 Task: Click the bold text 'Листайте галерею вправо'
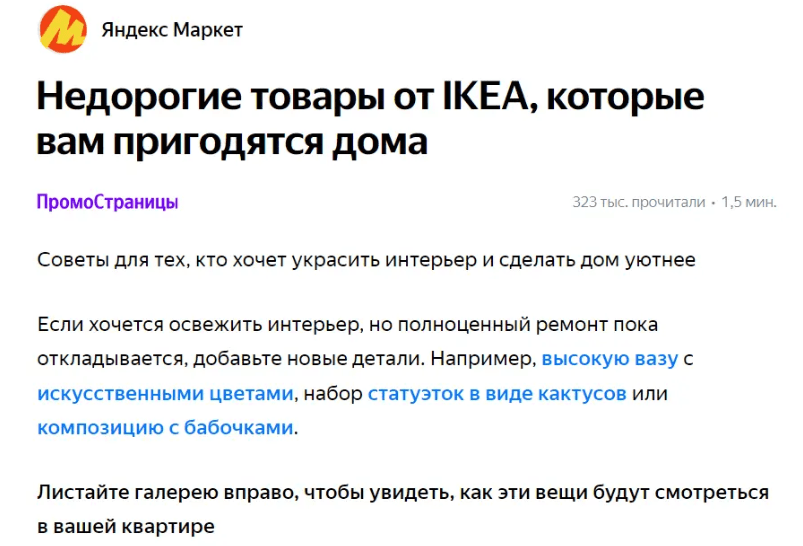pos(168,492)
